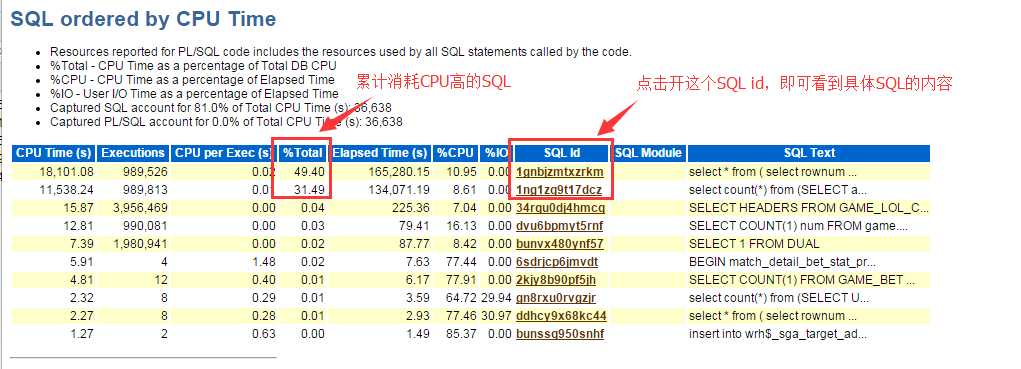Screen dimensions: 1021x369
Task: Click the bunssq950snhf SQL Id link
Action: (559, 334)
